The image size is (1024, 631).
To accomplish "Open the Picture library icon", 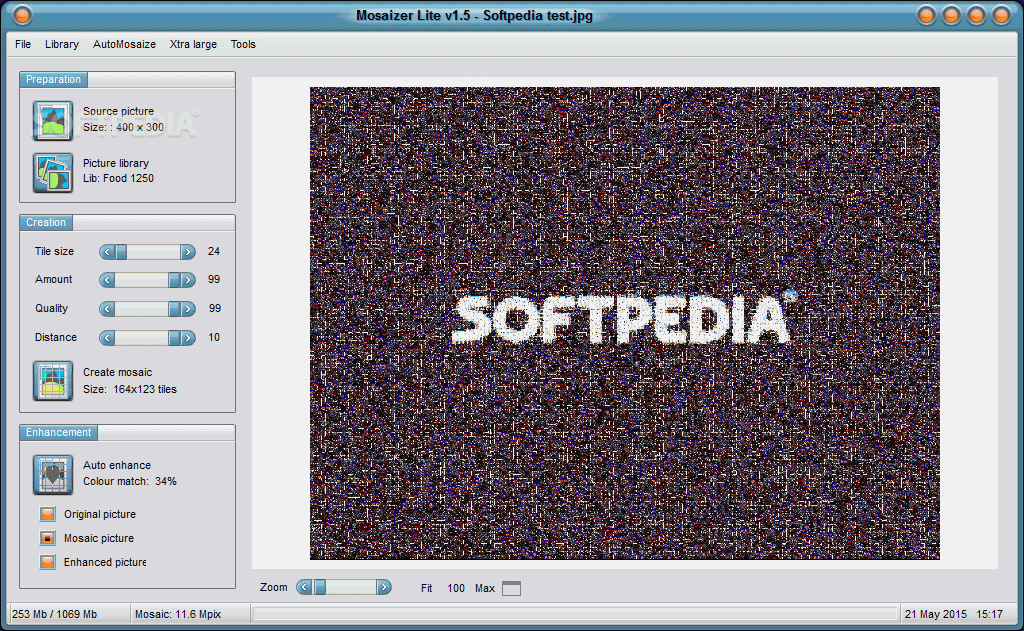I will point(52,172).
